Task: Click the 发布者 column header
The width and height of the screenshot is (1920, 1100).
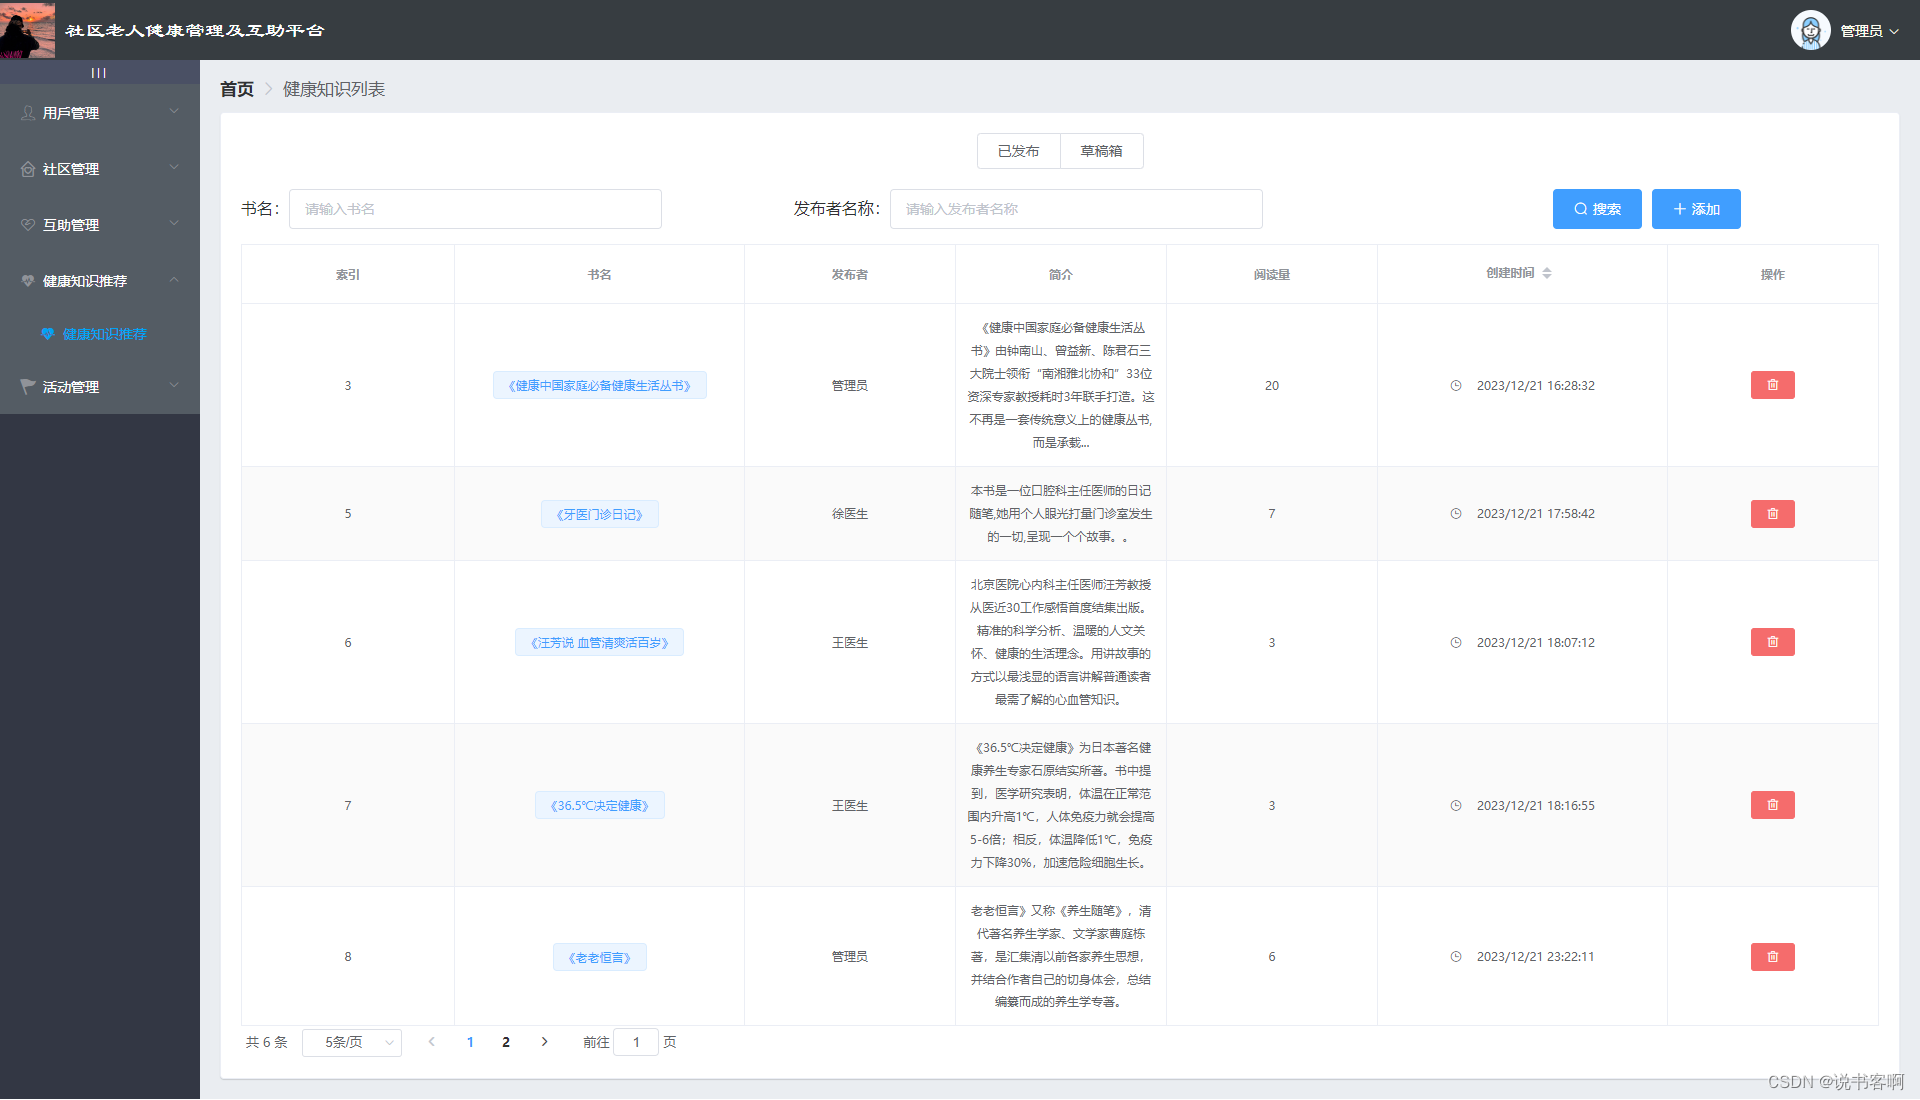Action: [x=850, y=274]
